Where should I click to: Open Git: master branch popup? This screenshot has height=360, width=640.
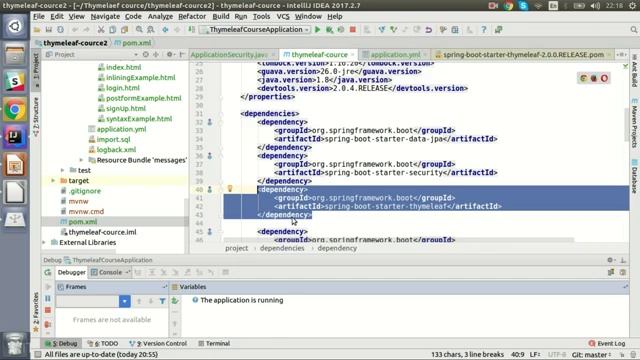coord(591,355)
